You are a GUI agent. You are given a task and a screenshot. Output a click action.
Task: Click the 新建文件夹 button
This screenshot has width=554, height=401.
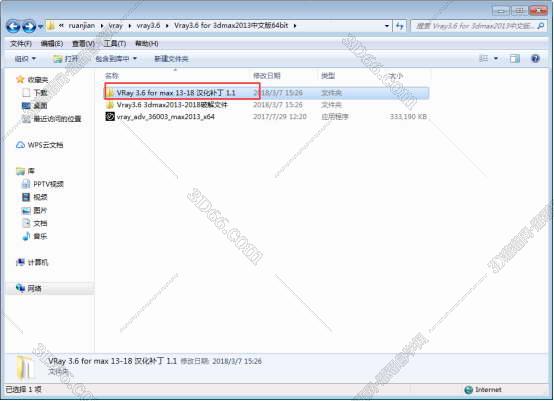(171, 59)
